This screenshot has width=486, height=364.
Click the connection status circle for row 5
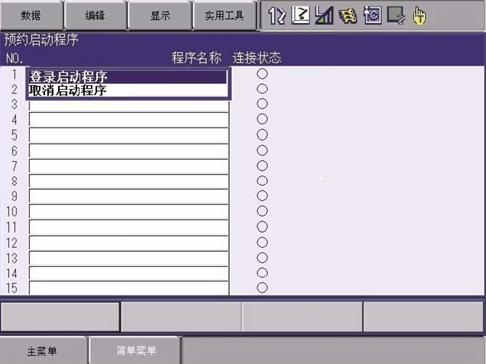262,135
